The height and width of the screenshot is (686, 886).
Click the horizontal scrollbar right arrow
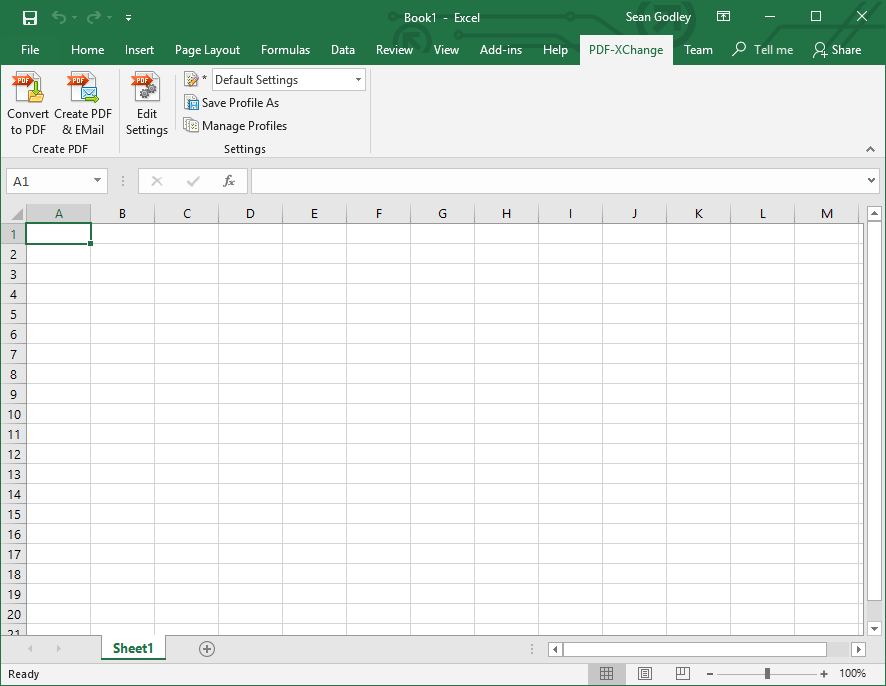pyautogui.click(x=858, y=649)
